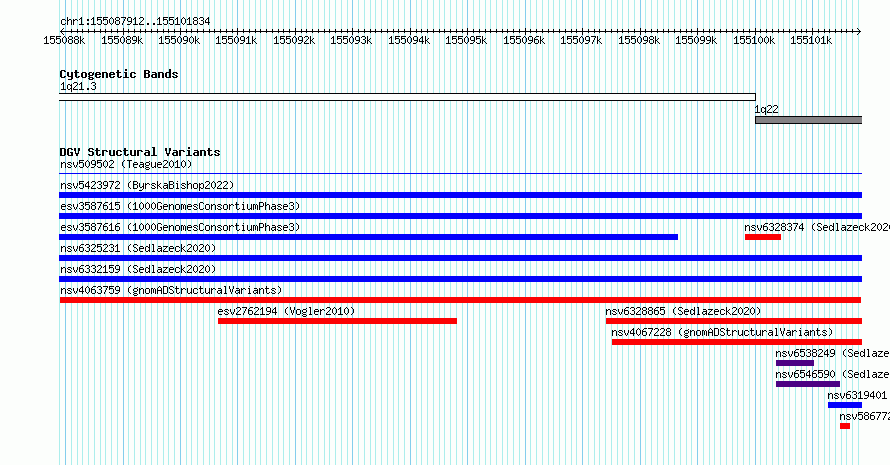This screenshot has height=465, width=890.
Task: Select the red nsv6328865 variant bar
Action: pyautogui.click(x=733, y=321)
